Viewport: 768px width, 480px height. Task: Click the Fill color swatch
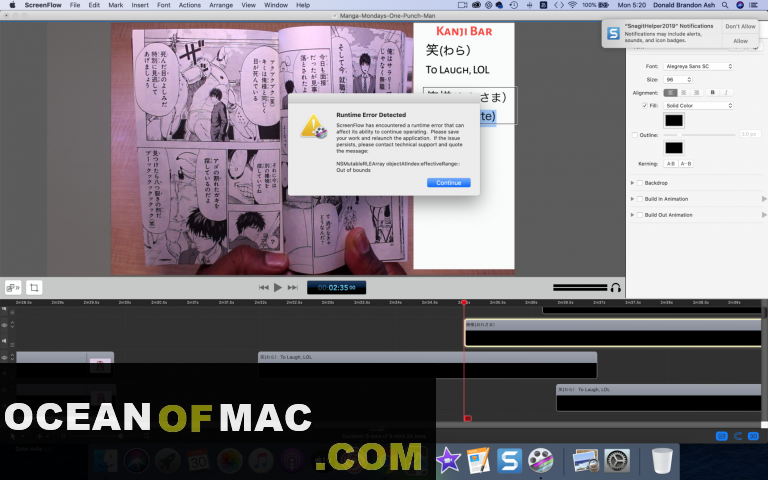click(674, 120)
